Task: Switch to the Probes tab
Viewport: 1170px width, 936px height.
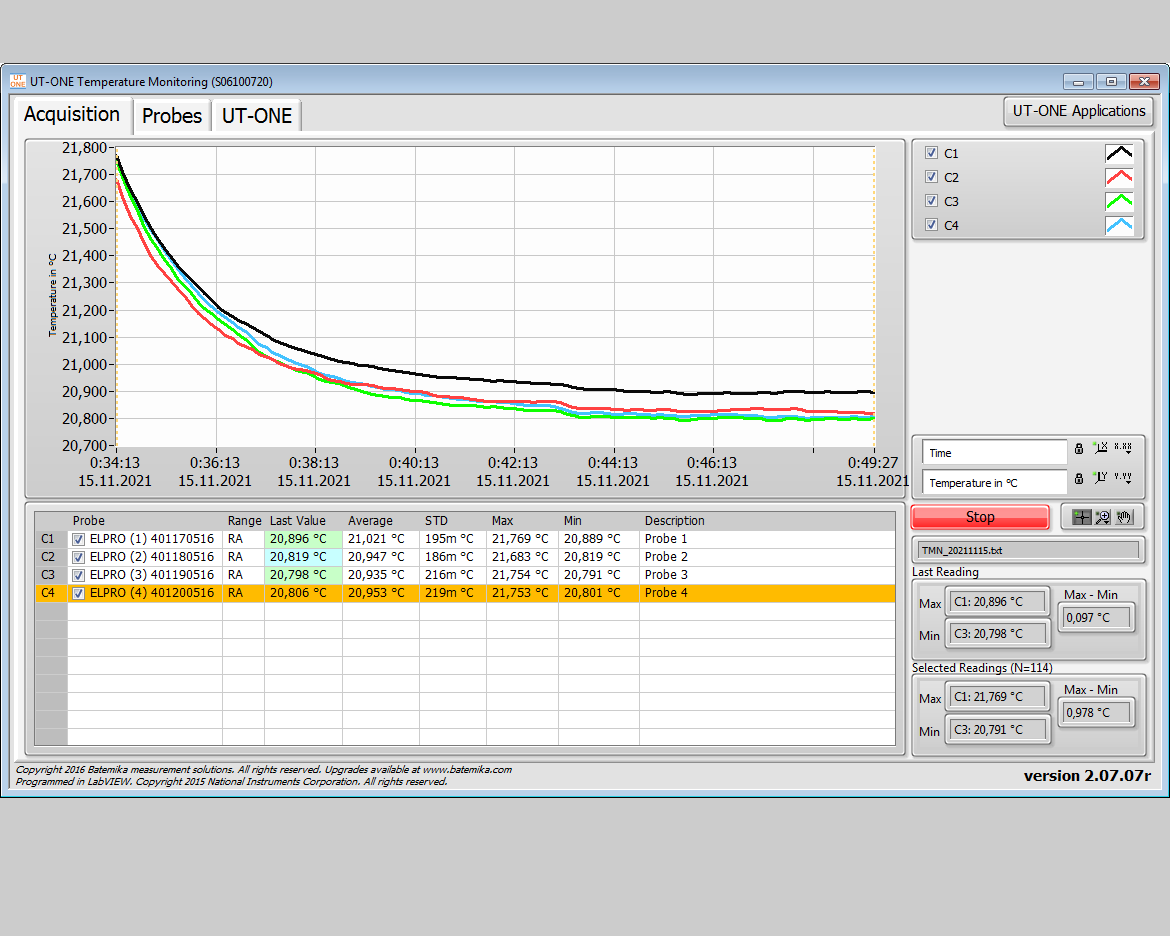Action: point(171,116)
